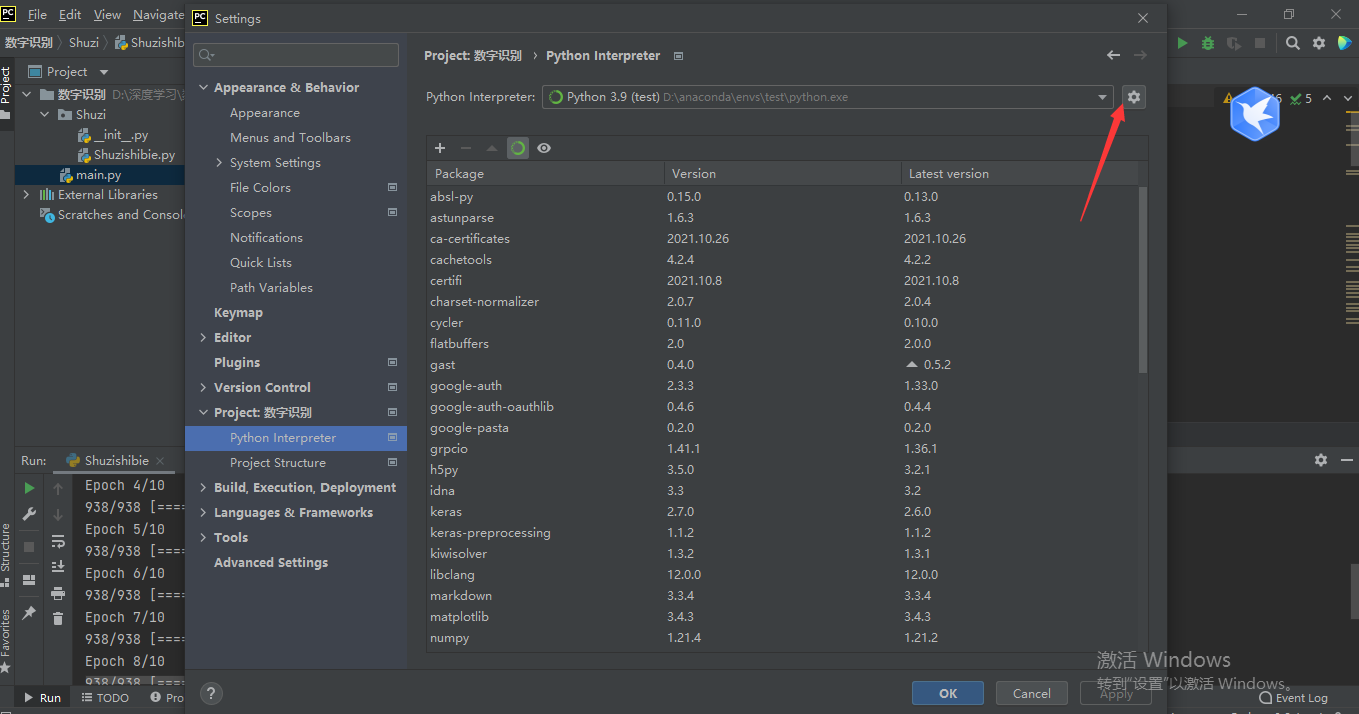This screenshot has width=1359, height=714.
Task: Click the rerun green arrow in the Run panel
Action: [x=29, y=488]
